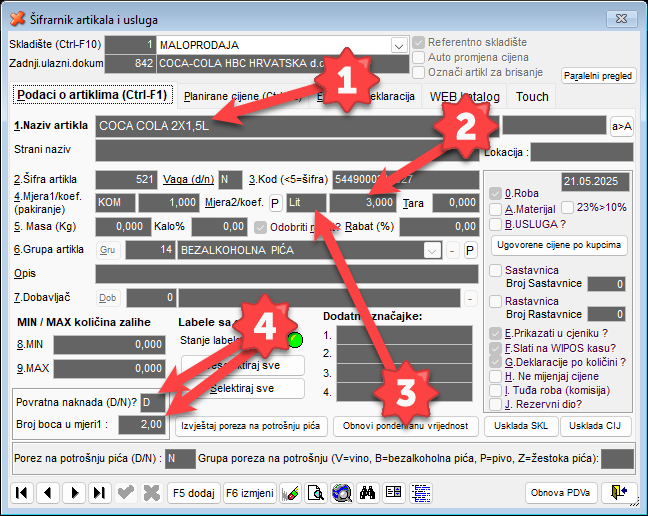This screenshot has height=516, width=648.
Task: Switch to the Touch tab
Action: click(x=531, y=96)
